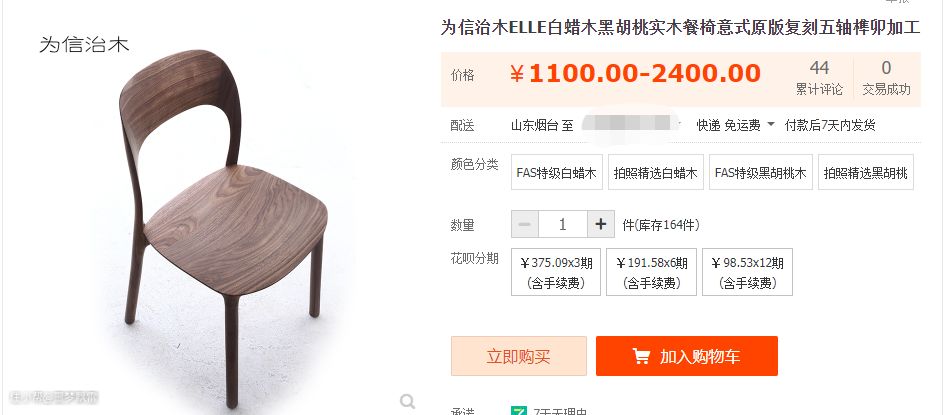This screenshot has height=415, width=944.
Task: Select the ¥191.58x6期 installment plan
Action: point(651,272)
